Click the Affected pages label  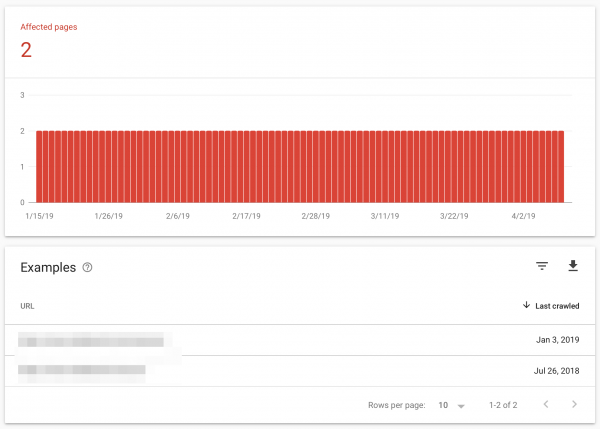point(49,27)
